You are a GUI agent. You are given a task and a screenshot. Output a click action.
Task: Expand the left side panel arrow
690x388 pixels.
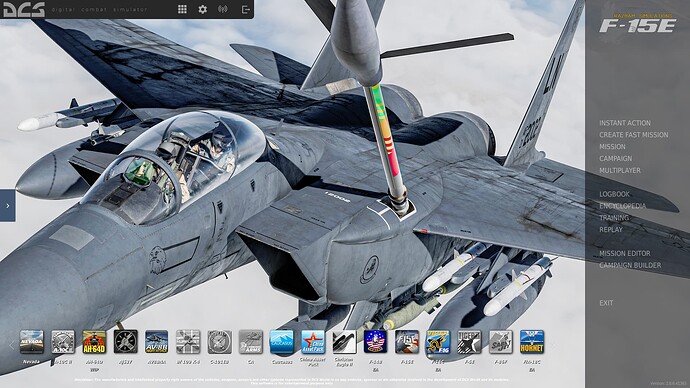coord(7,205)
